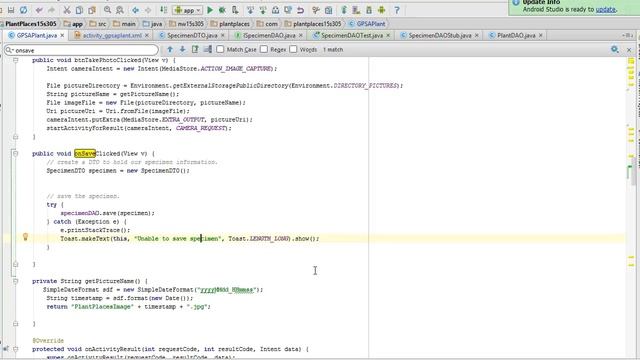Close the PlantDAO.java tab
This screenshot has width=640, height=360.
coord(540,36)
